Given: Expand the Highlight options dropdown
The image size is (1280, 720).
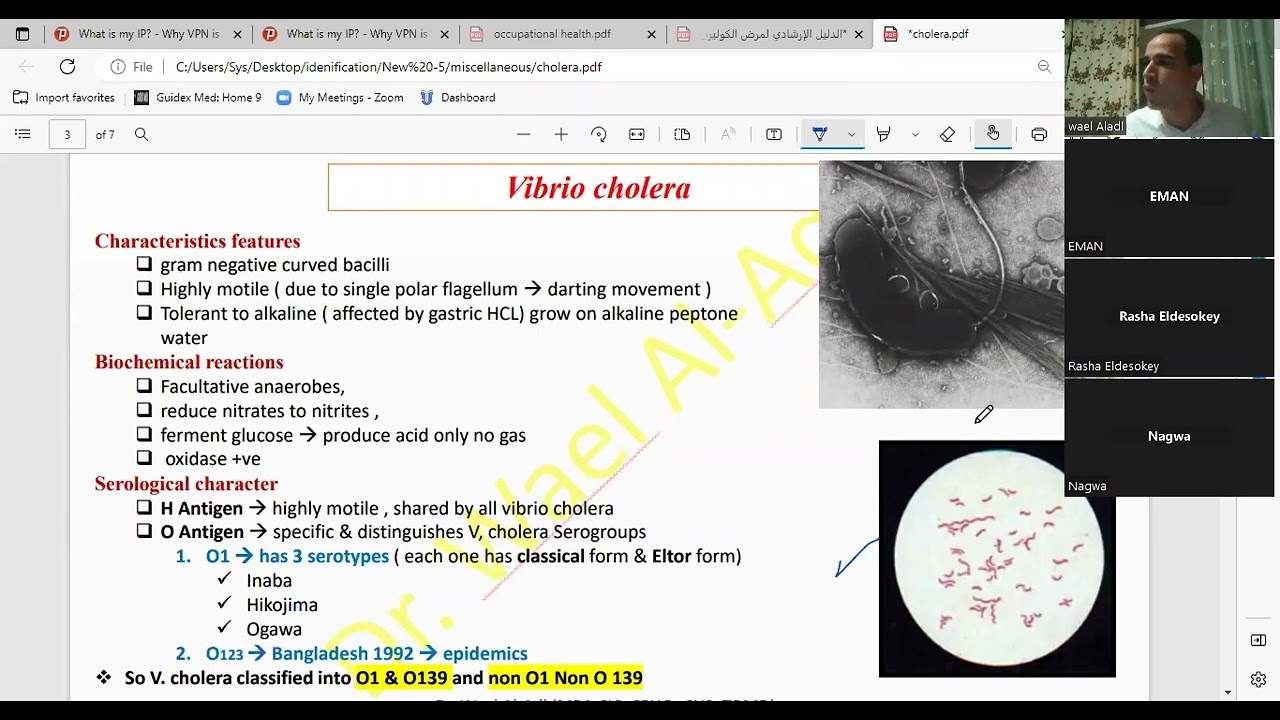Looking at the screenshot, I should pos(915,134).
